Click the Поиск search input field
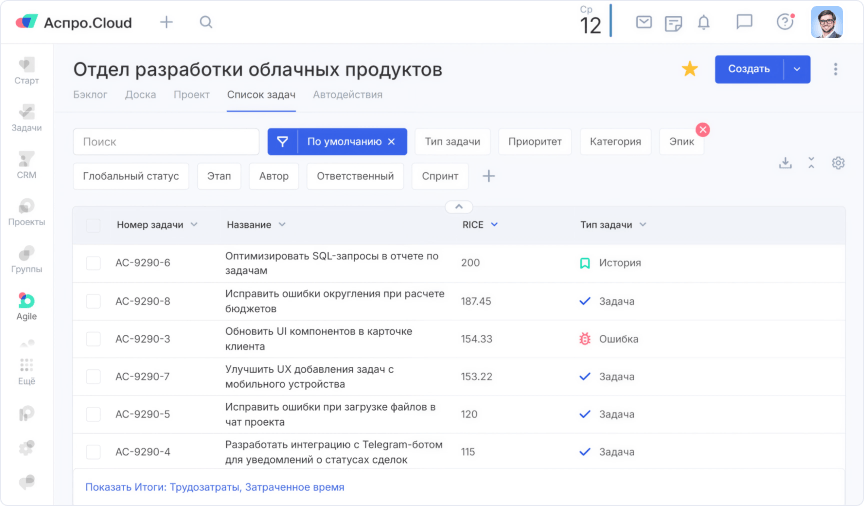 (166, 142)
